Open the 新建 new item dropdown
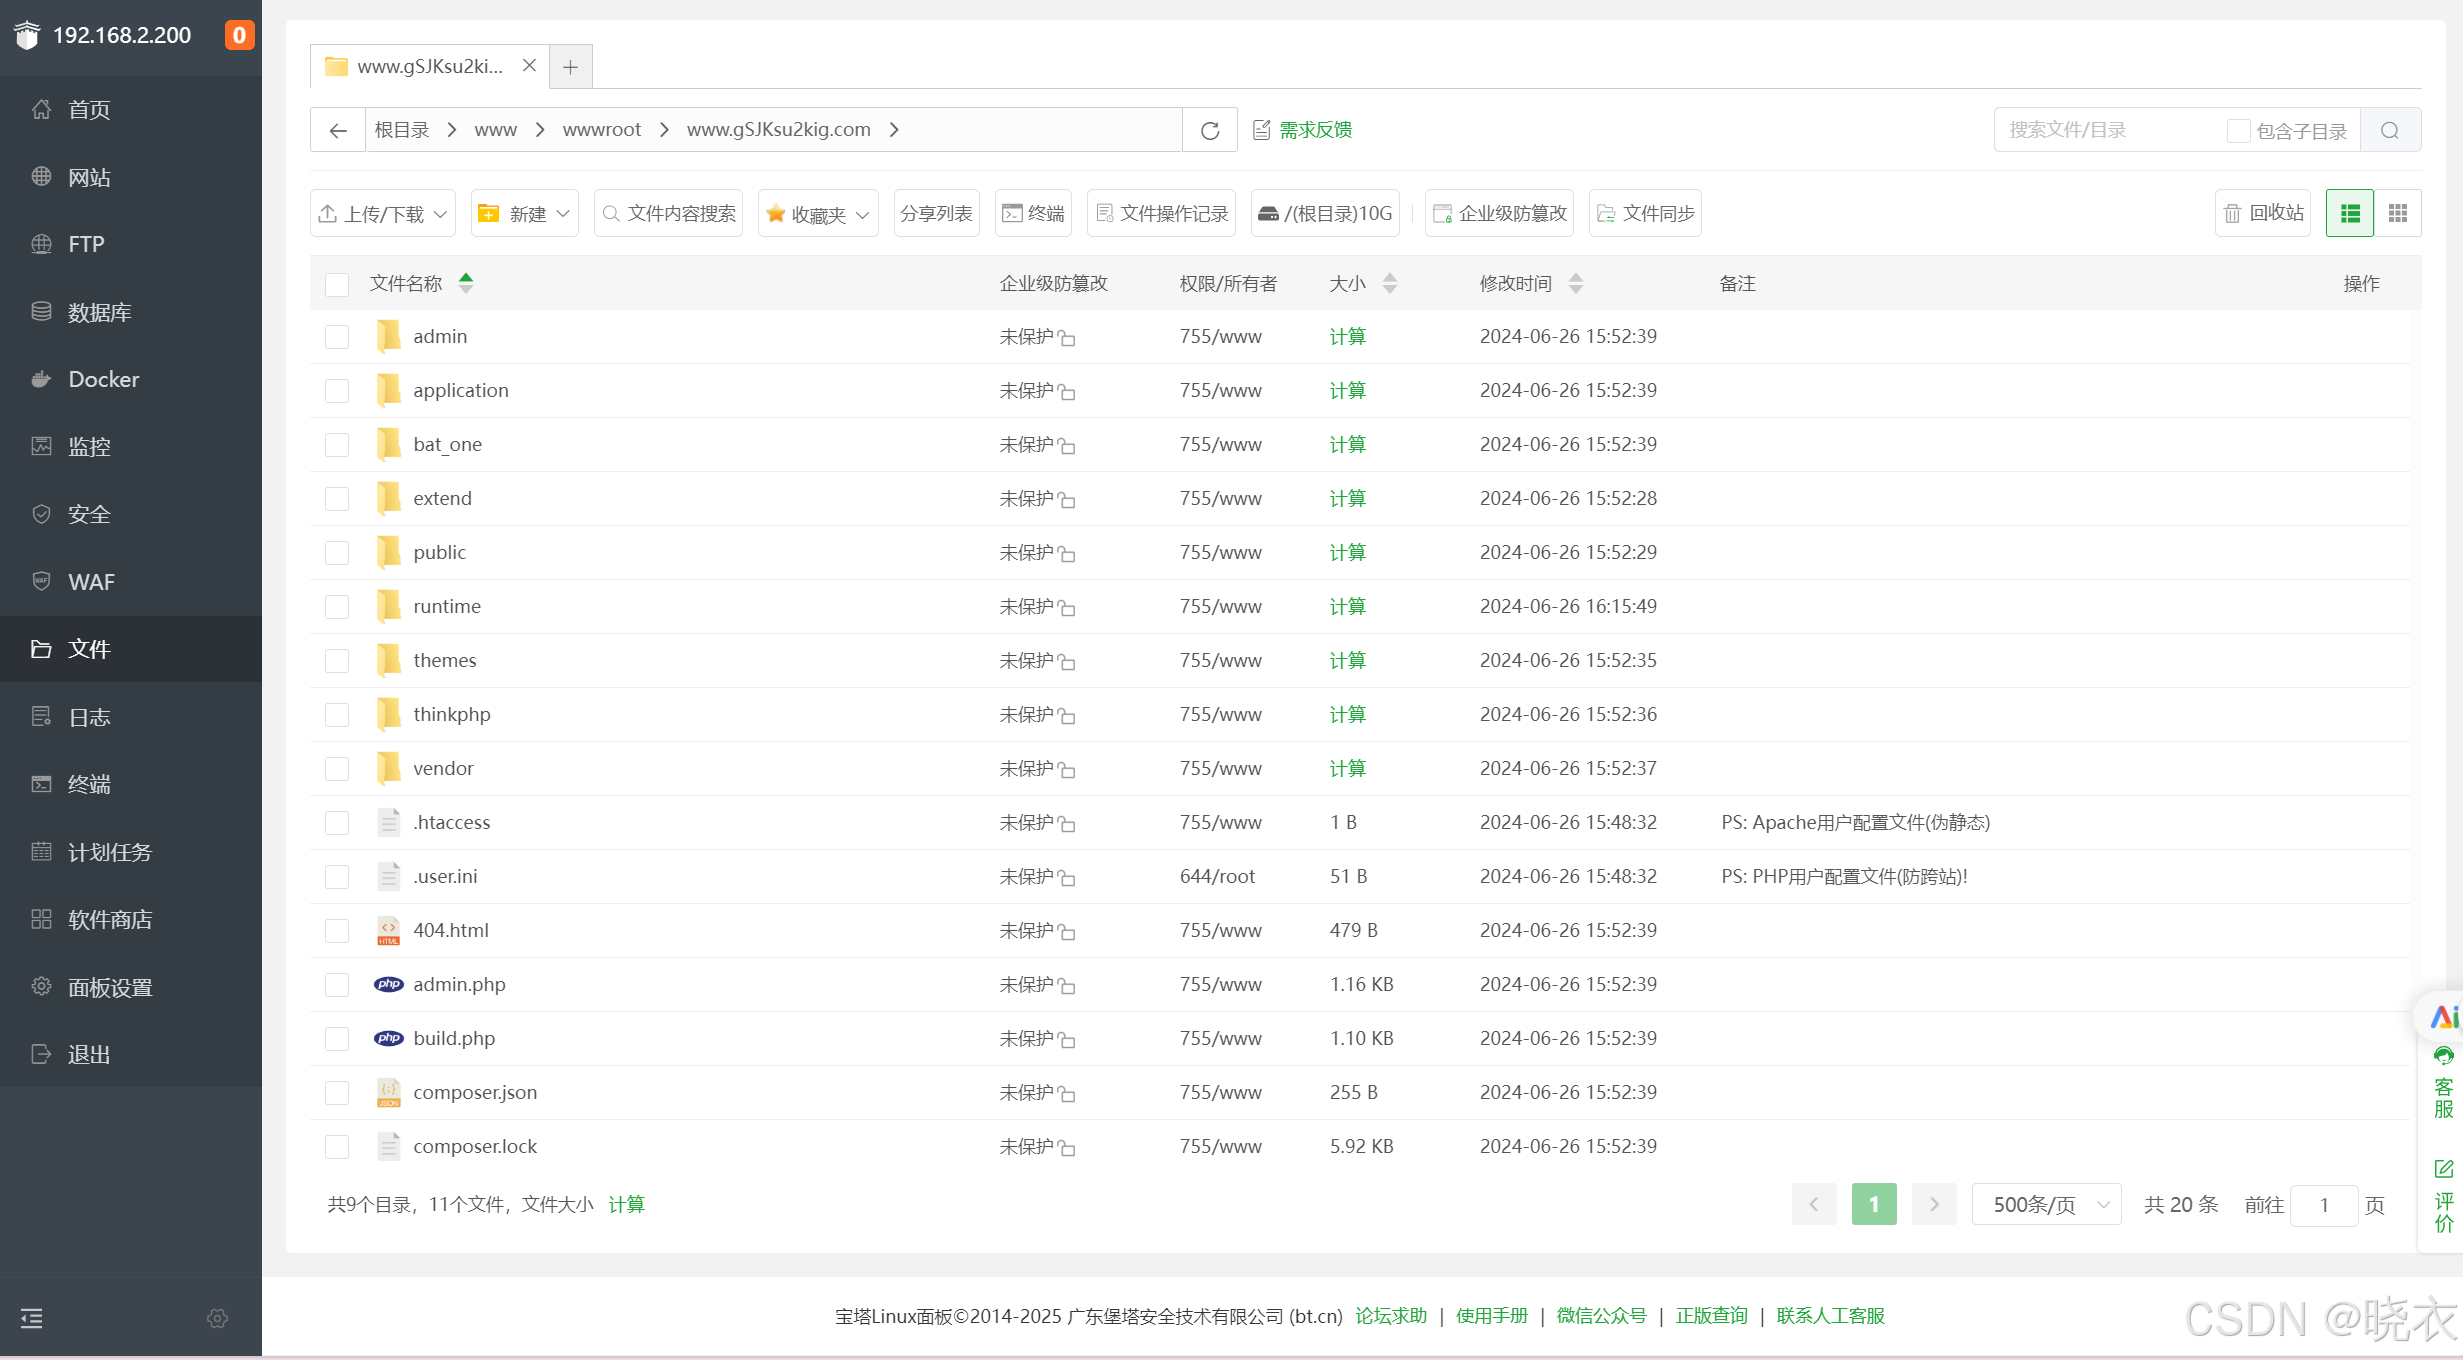The image size is (2463, 1360). pyautogui.click(x=525, y=213)
